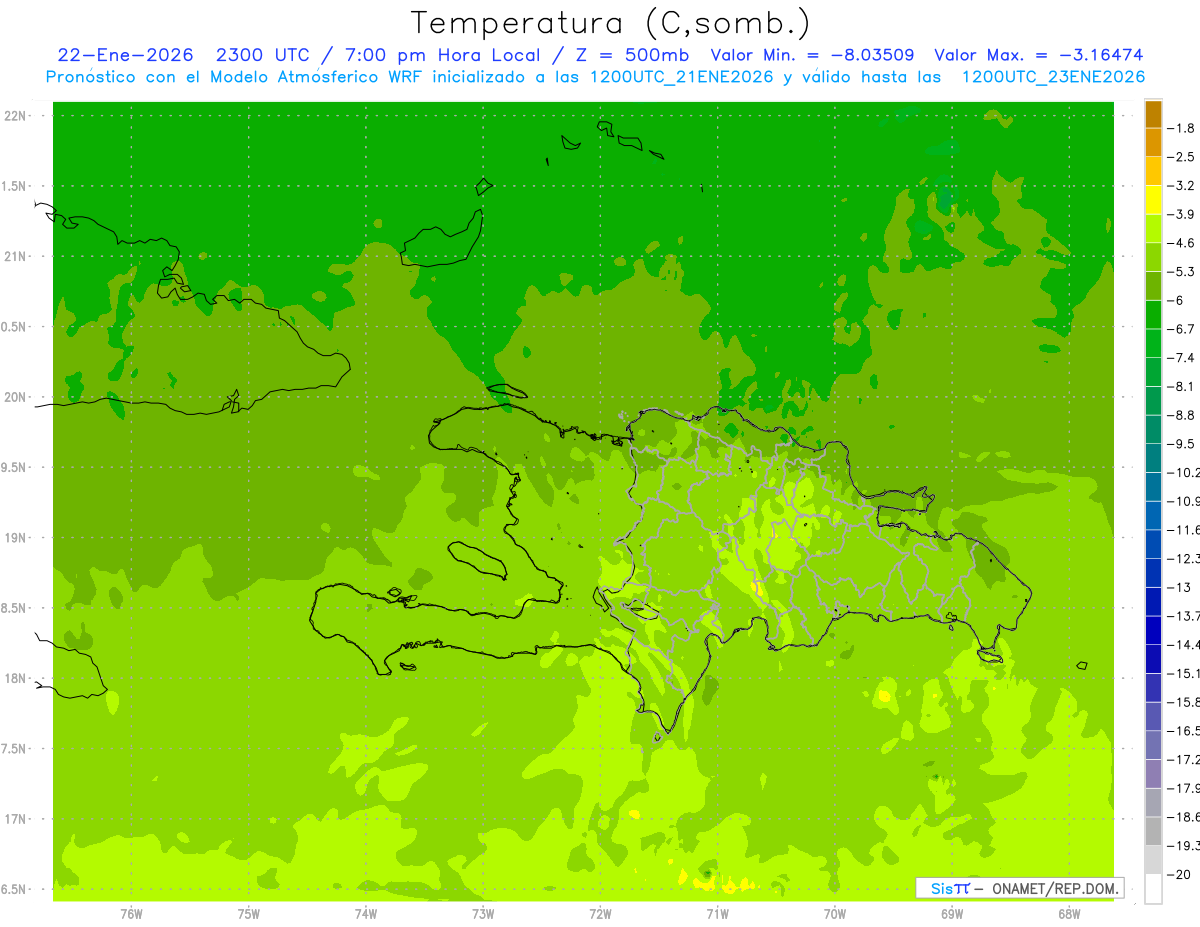Image resolution: width=1200 pixels, height=927 pixels.
Task: Pick the green swatch between -6 and -6.7
Action: (x=1153, y=315)
